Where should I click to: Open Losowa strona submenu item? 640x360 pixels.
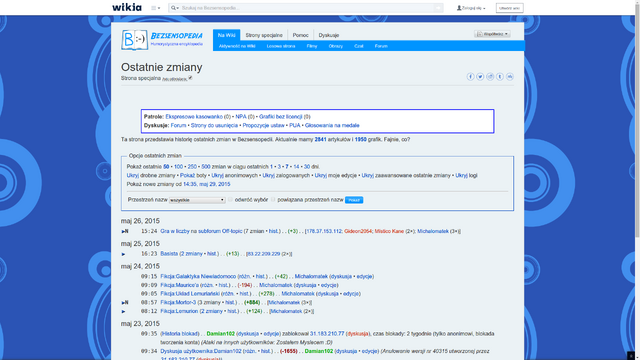coord(281,46)
